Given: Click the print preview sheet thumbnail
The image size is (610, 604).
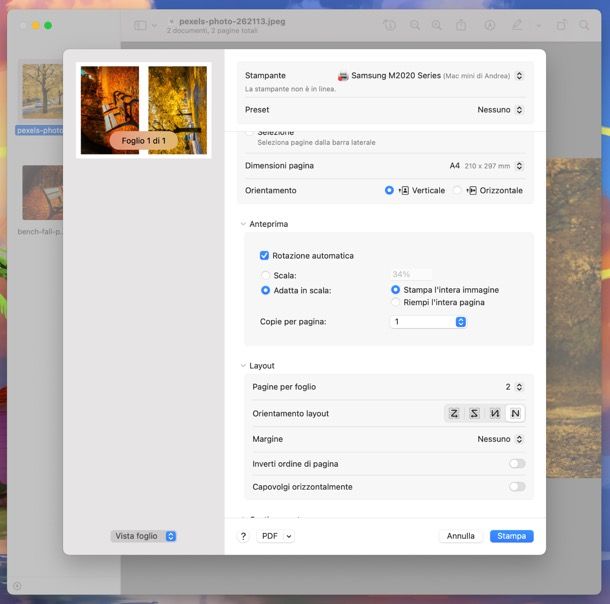Looking at the screenshot, I should point(144,110).
